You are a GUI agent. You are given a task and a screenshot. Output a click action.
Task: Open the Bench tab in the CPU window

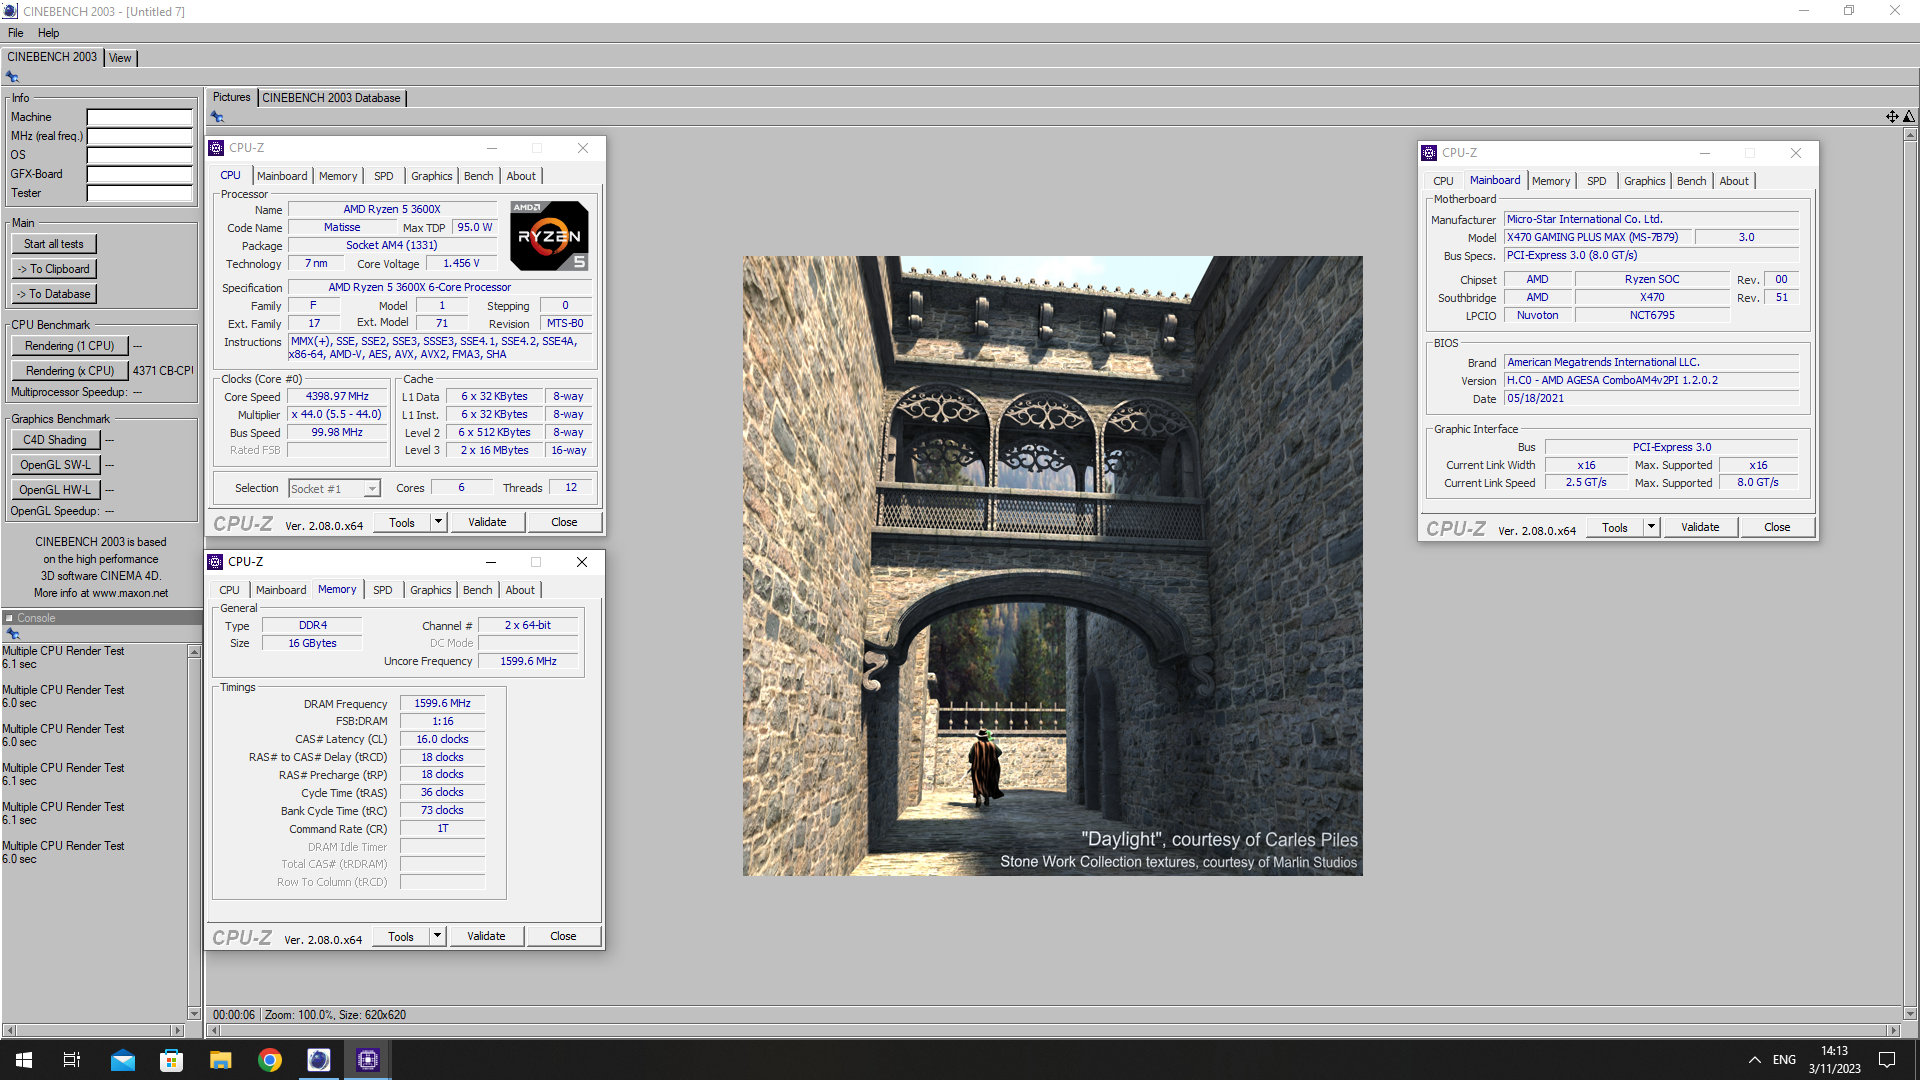[479, 176]
